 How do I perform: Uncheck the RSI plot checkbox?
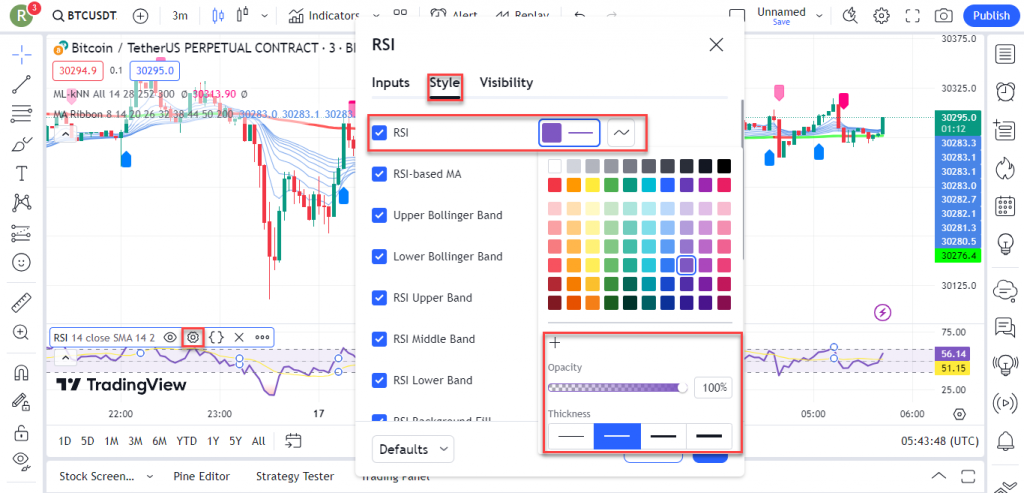pos(379,133)
